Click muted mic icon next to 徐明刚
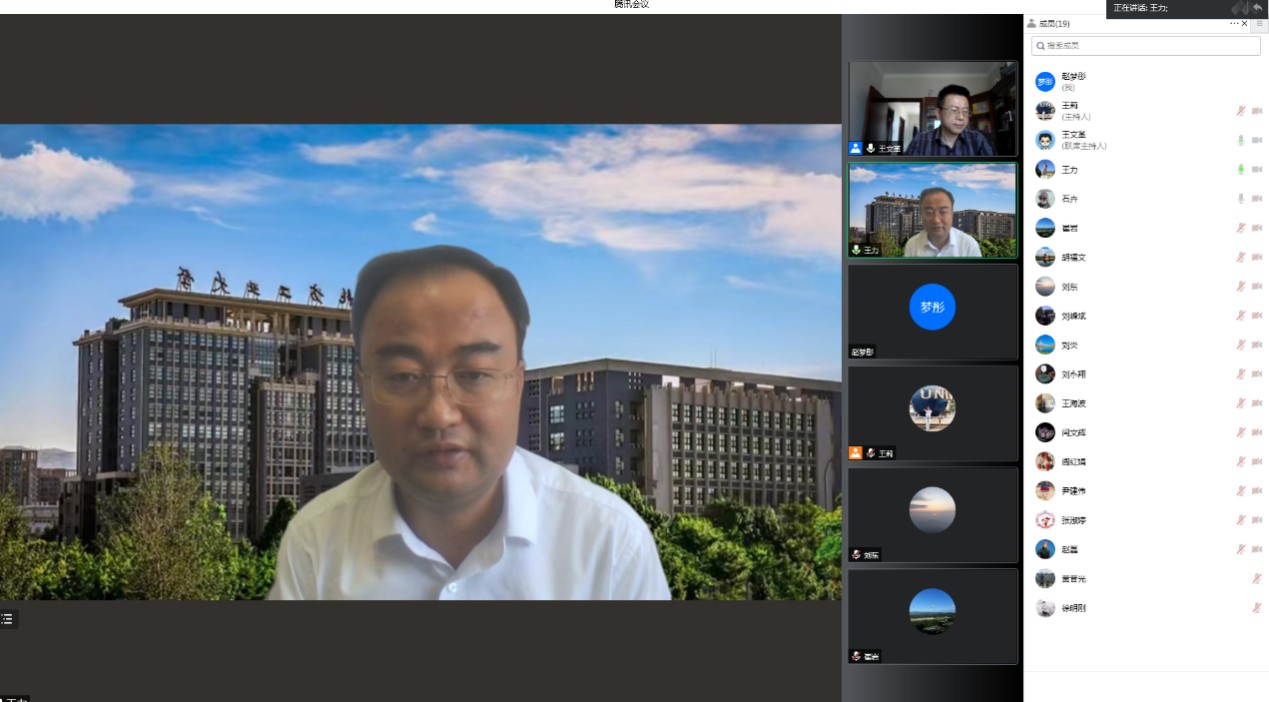Screen dimensions: 1269x702 1257,608
